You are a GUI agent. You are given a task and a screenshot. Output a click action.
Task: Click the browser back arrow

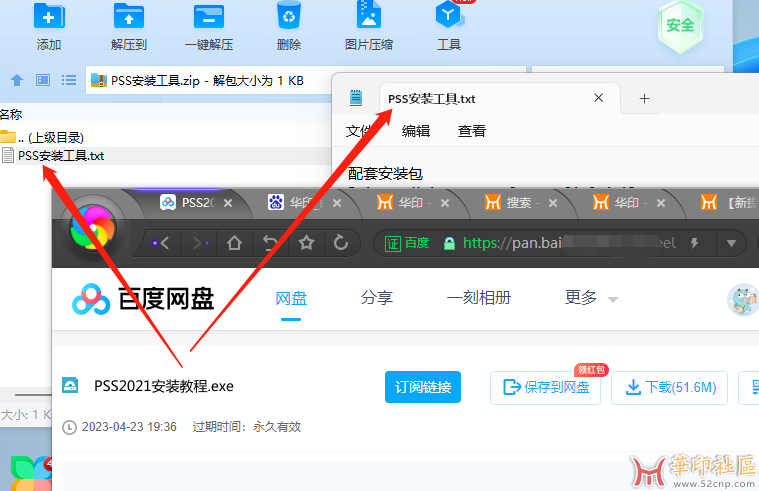pyautogui.click(x=161, y=243)
